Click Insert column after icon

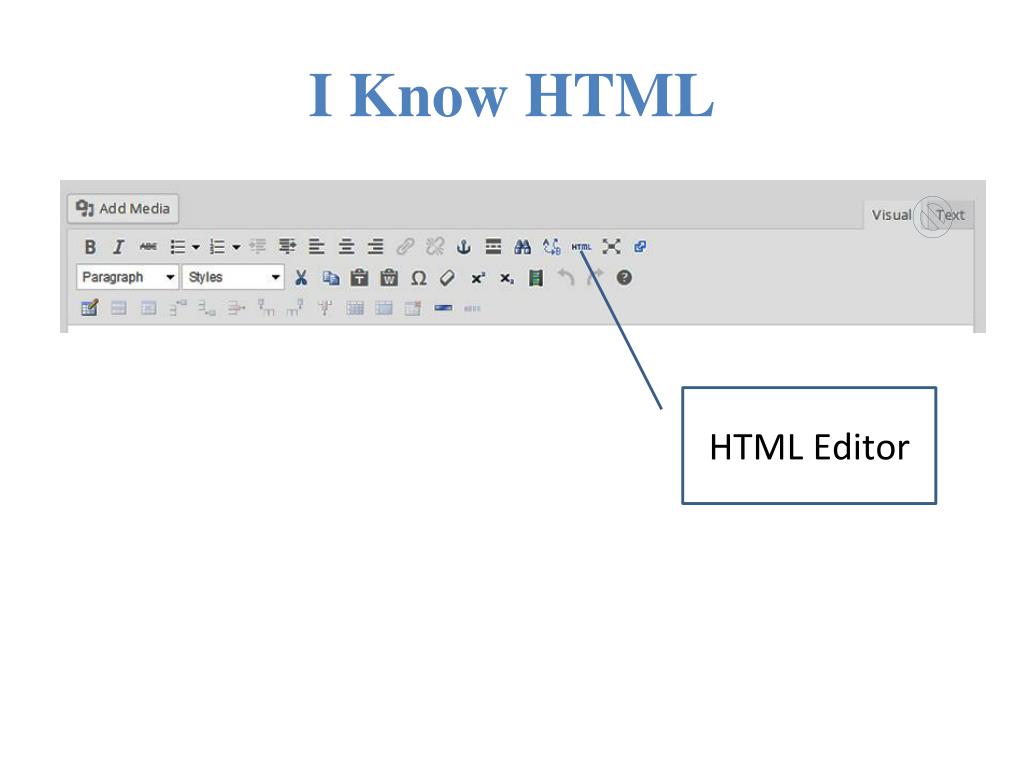(295, 308)
